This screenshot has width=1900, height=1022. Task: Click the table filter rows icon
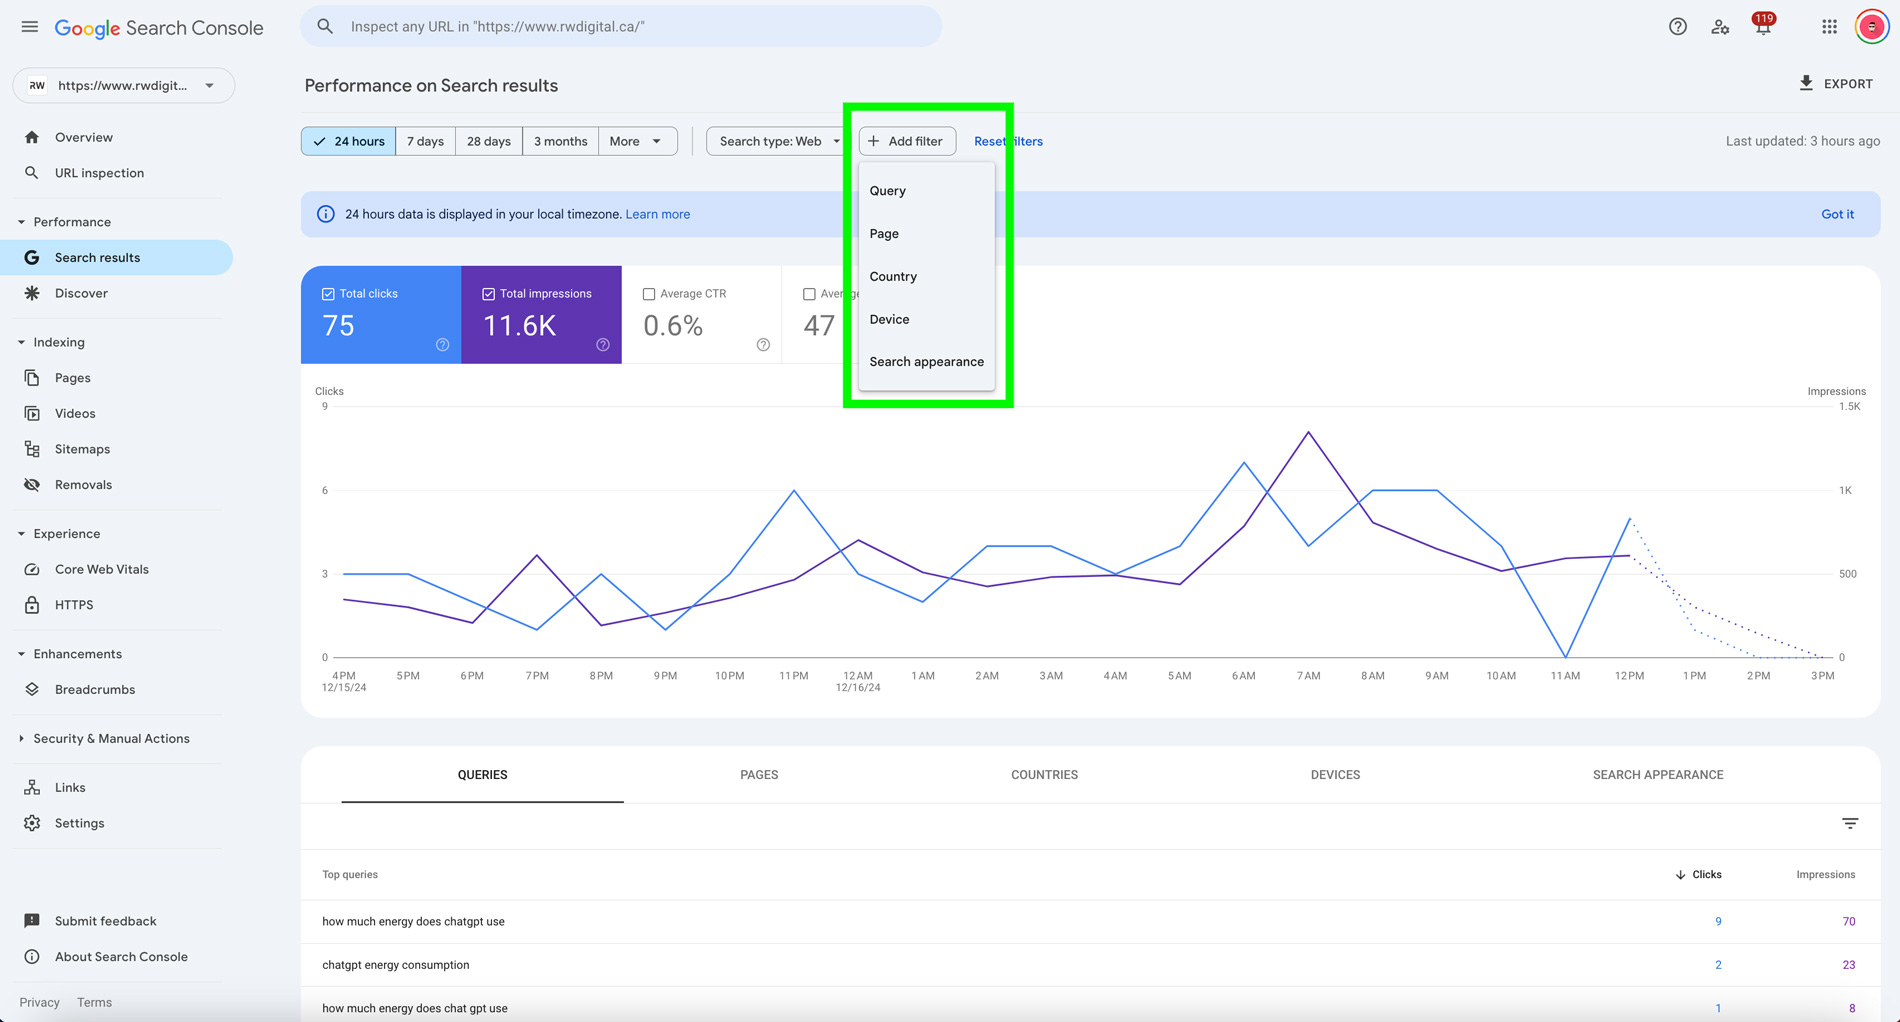click(x=1850, y=823)
